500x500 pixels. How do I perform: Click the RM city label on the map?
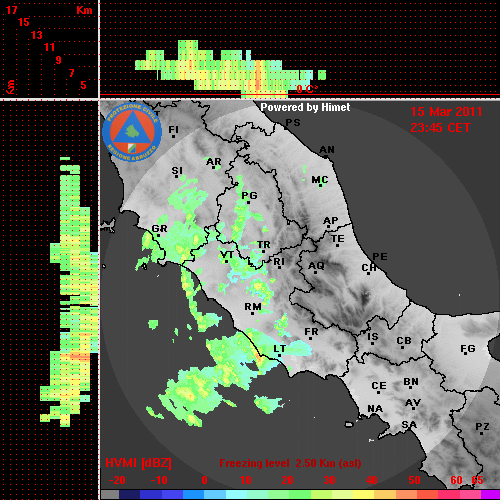[x=253, y=307]
